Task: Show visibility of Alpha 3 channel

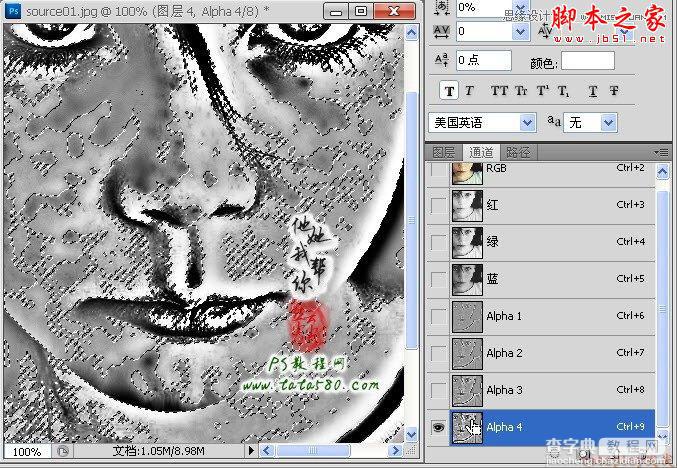Action: (439, 391)
